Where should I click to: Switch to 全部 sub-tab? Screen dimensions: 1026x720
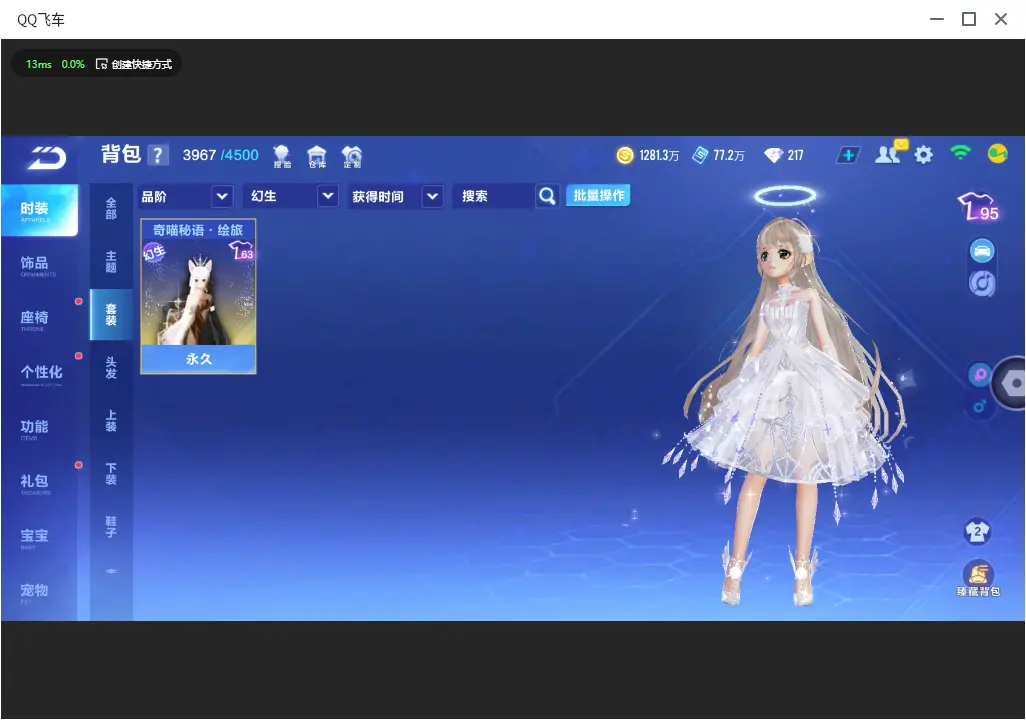coord(111,208)
